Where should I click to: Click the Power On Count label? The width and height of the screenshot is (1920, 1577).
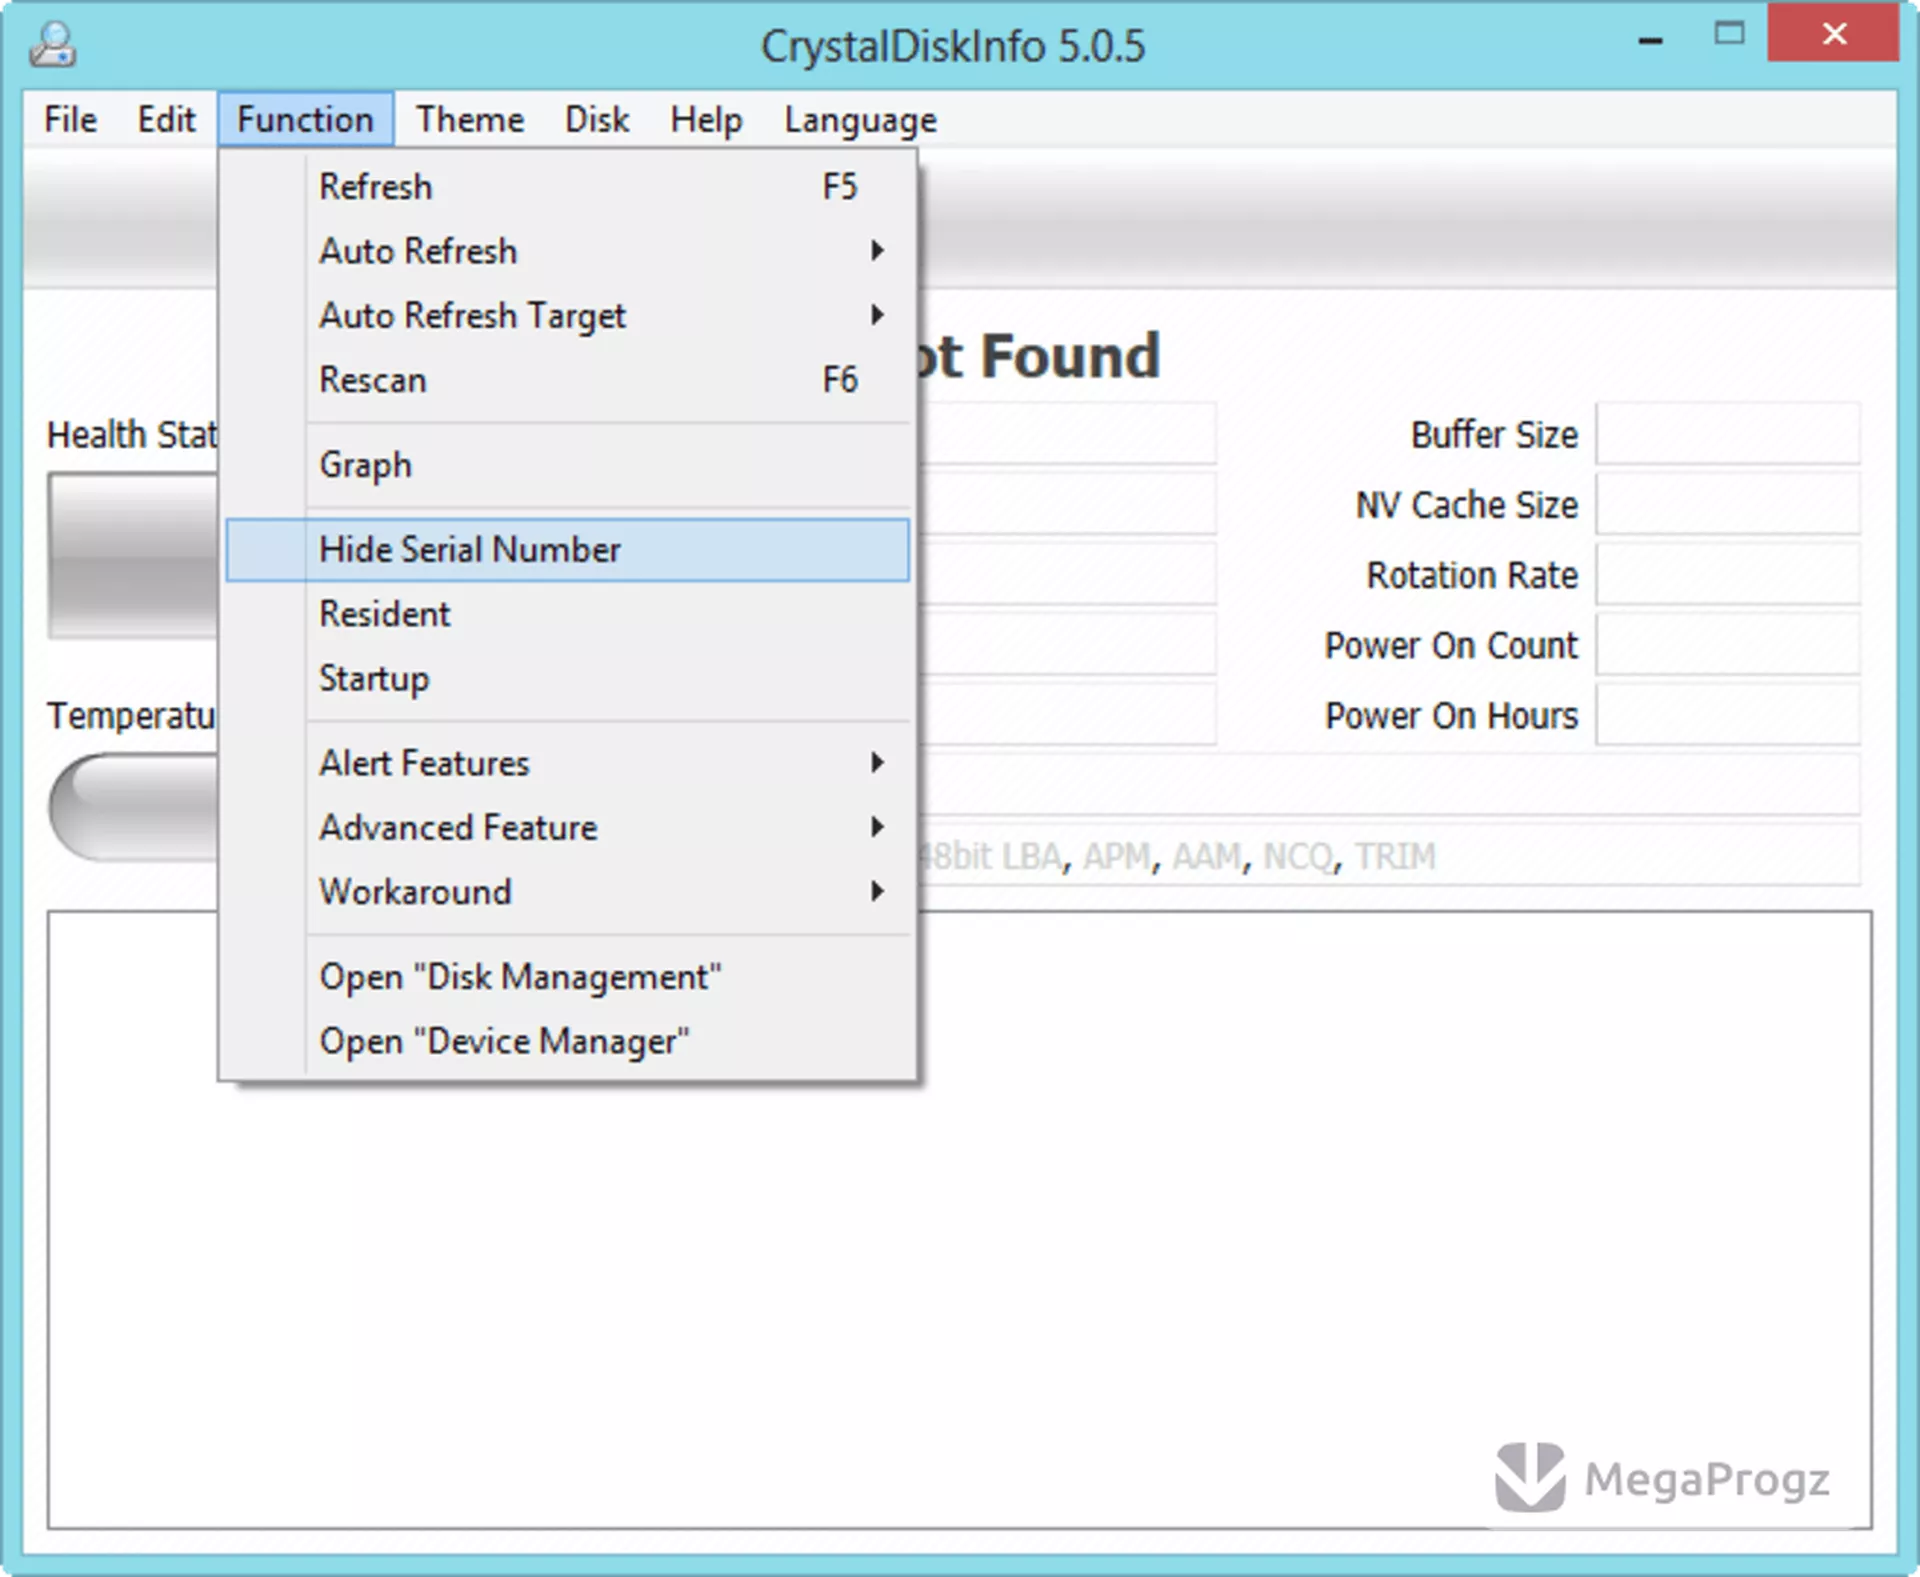tap(1451, 646)
